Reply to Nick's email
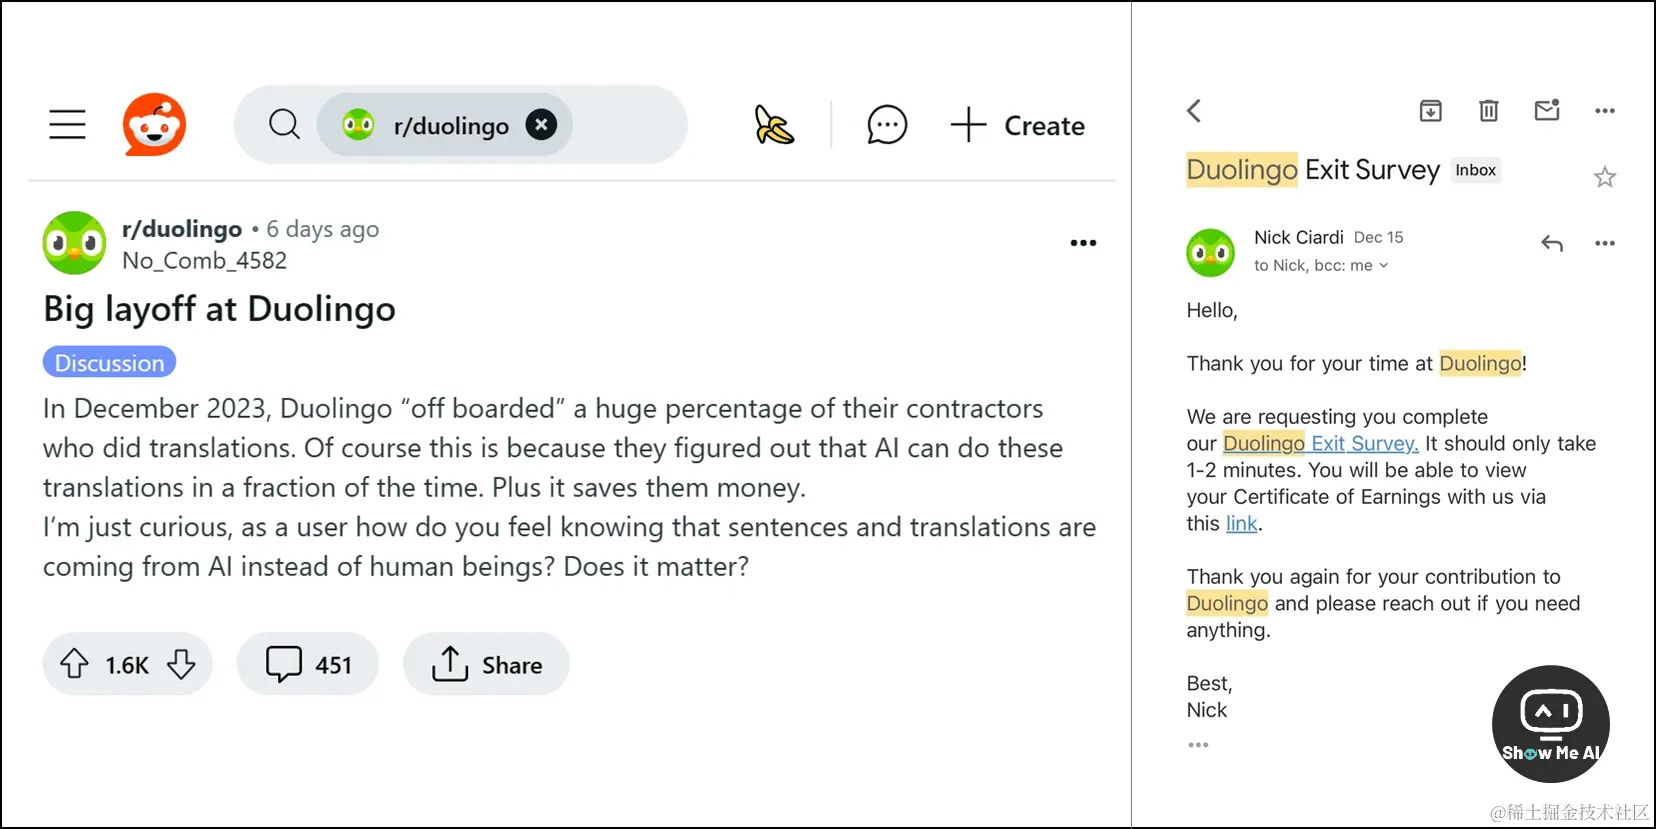 (1552, 243)
